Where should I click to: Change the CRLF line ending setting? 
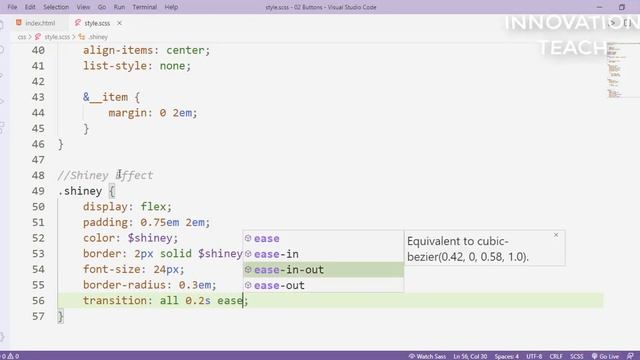[x=556, y=356]
